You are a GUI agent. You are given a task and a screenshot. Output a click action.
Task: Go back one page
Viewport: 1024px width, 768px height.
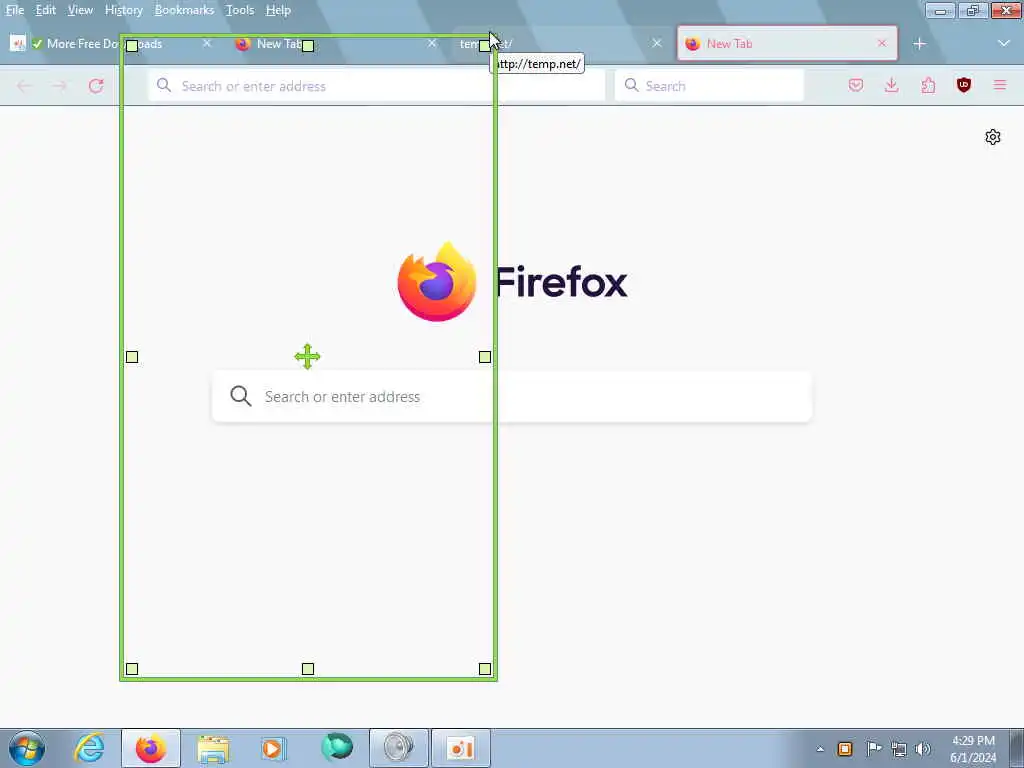pyautogui.click(x=24, y=86)
